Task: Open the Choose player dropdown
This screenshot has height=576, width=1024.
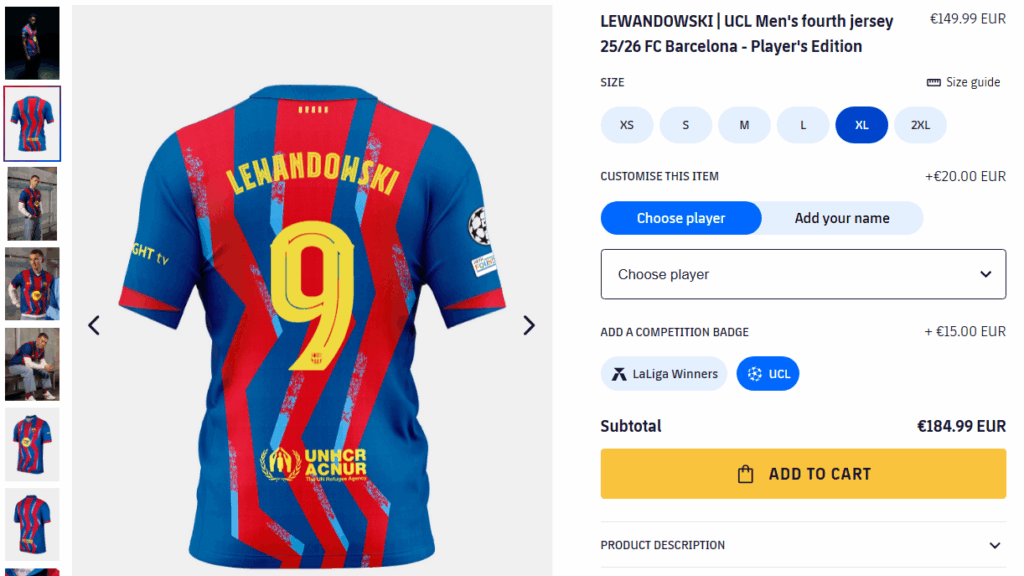Action: tap(803, 274)
